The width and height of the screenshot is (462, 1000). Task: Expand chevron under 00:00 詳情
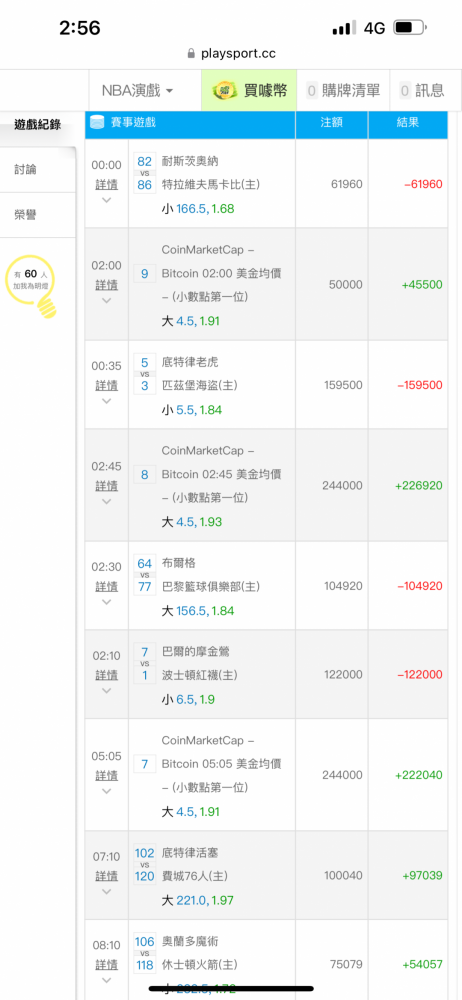107,200
